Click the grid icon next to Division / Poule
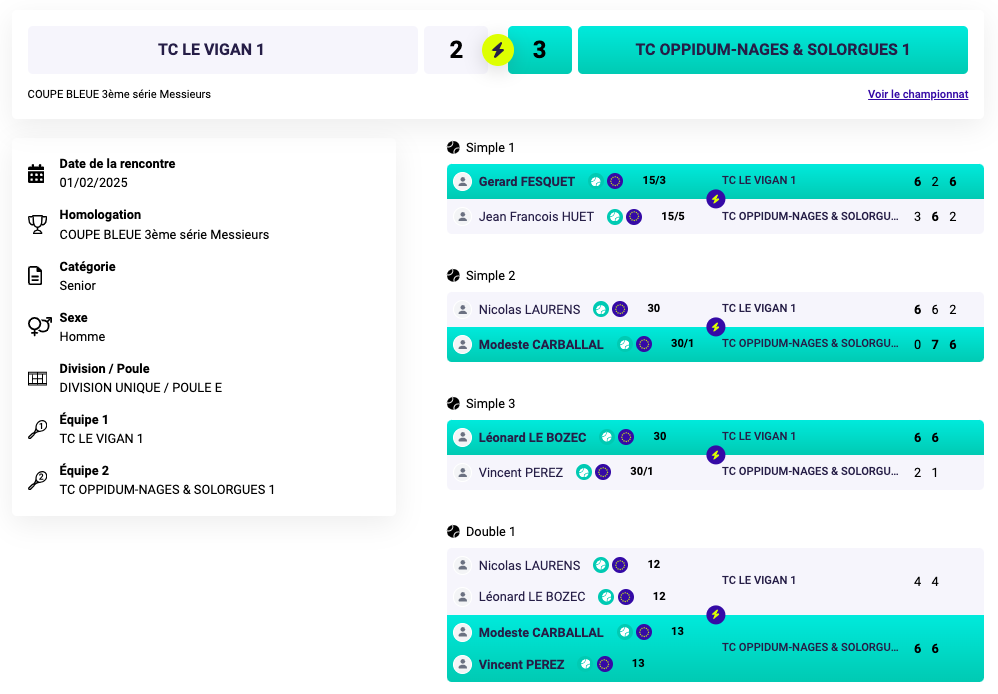The image size is (998, 694). (x=37, y=378)
